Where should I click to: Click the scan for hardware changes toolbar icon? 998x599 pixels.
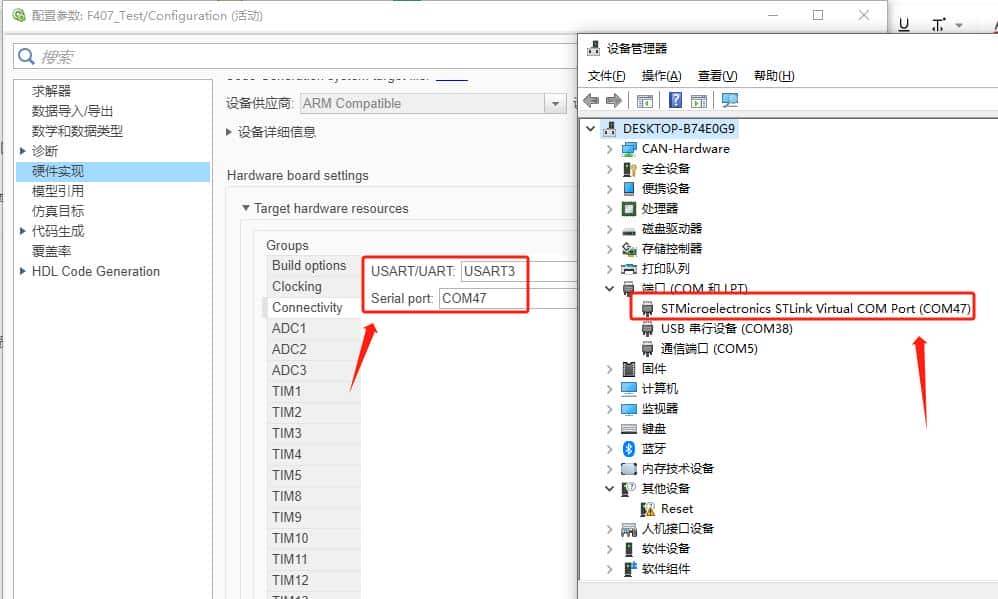coord(698,100)
